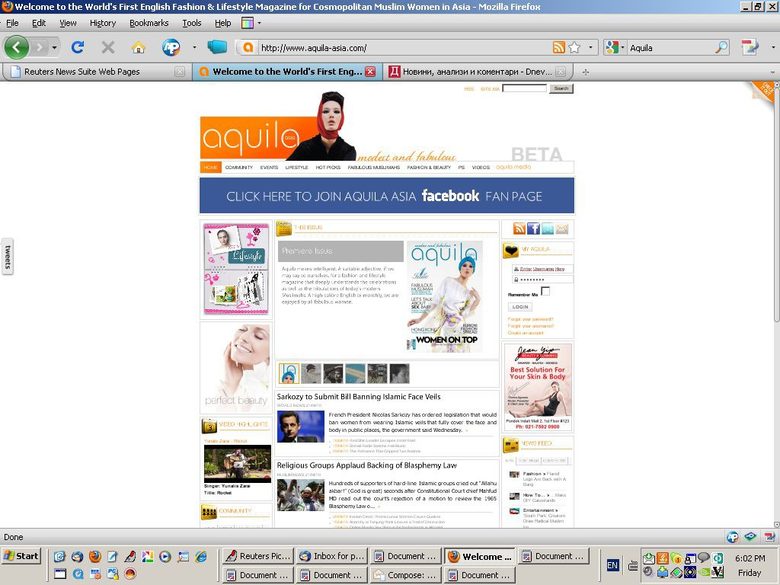The width and height of the screenshot is (780, 585).
Task: Close the Dnevnik tab with its X
Action: (x=561, y=72)
